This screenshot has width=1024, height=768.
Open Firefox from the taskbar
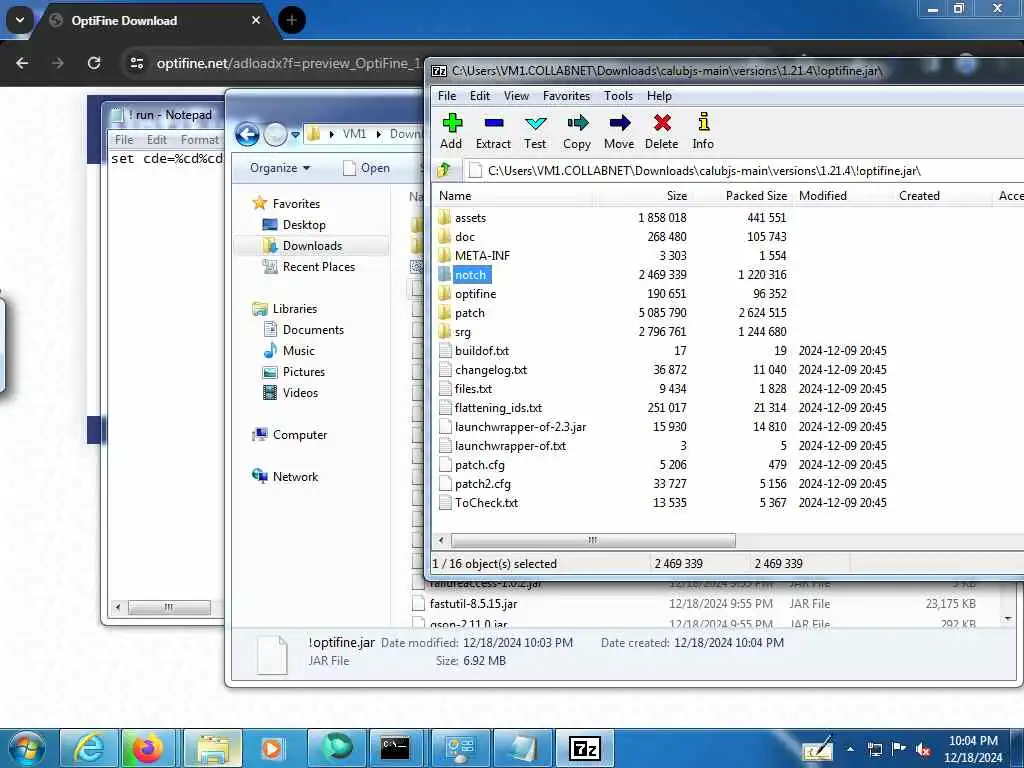coord(148,748)
